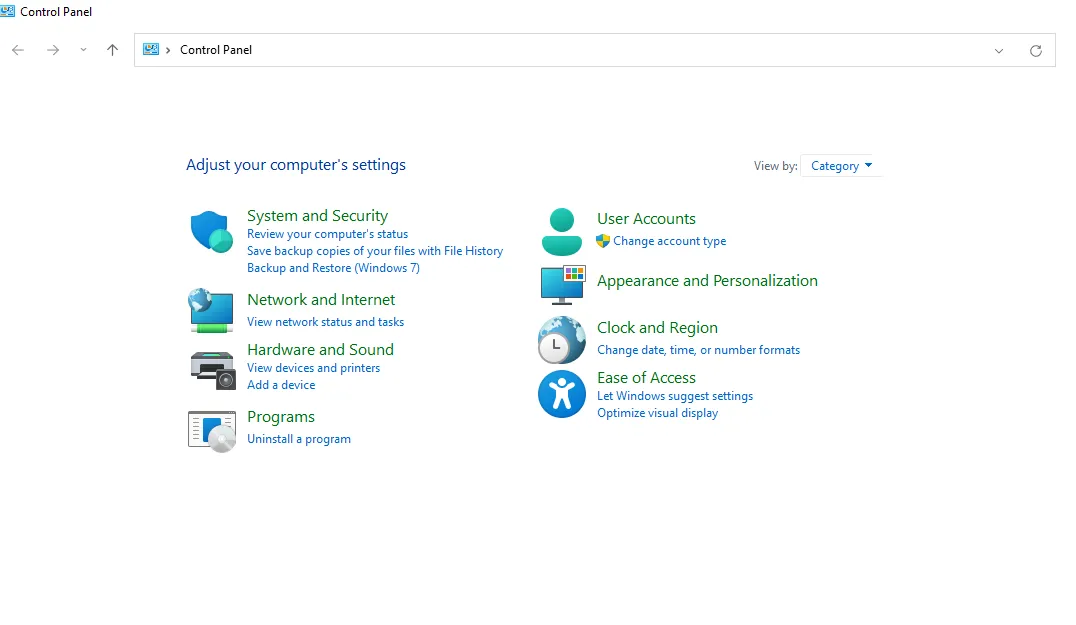Open the Appearance and Personalization monitor icon
Screen dimensions: 1076x625
(x=563, y=285)
